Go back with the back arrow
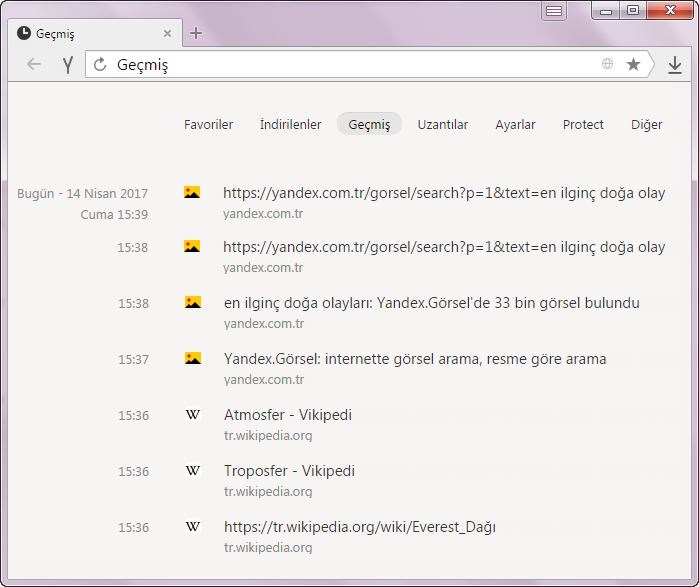The height and width of the screenshot is (587, 699). coord(34,65)
